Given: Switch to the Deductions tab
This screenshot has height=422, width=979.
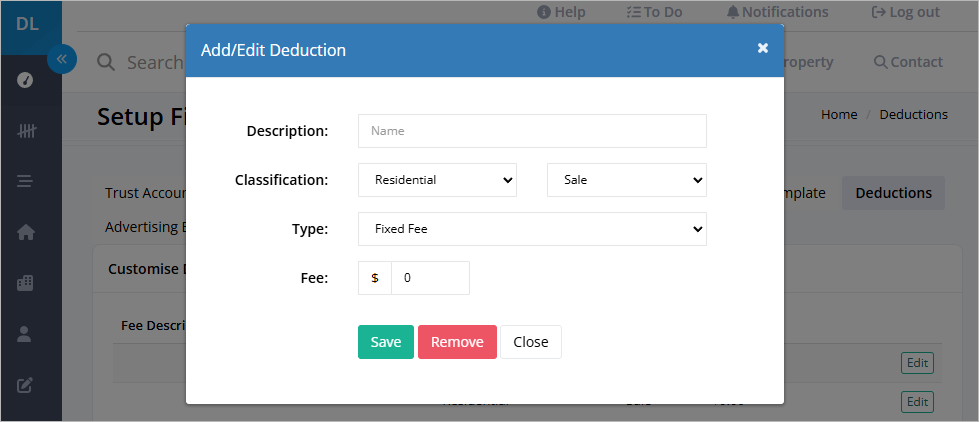Looking at the screenshot, I should coord(893,193).
